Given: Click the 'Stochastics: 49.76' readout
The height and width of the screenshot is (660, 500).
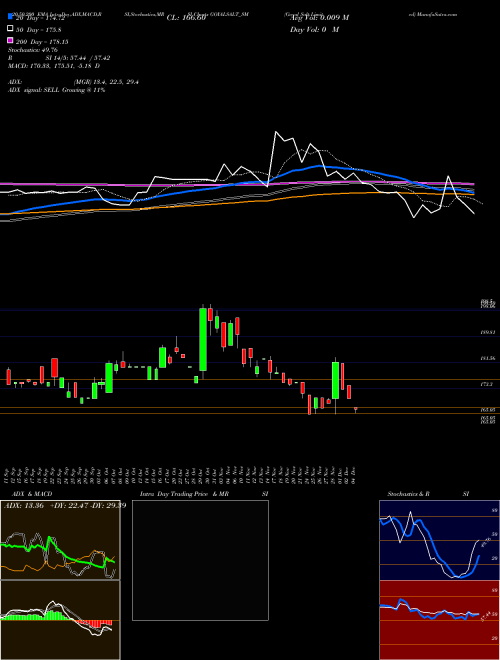Looking at the screenshot, I should [x=32, y=50].
